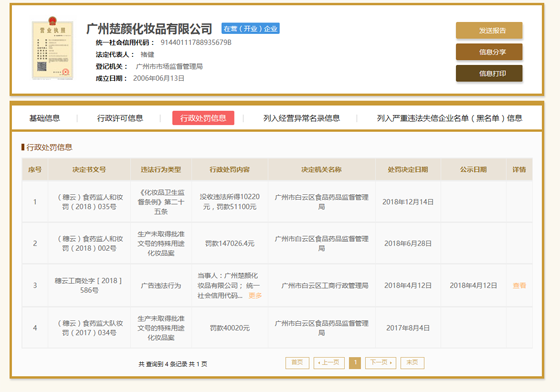The image size is (560, 392).
Task: Click the 决定书文号 column header
Action: point(89,169)
